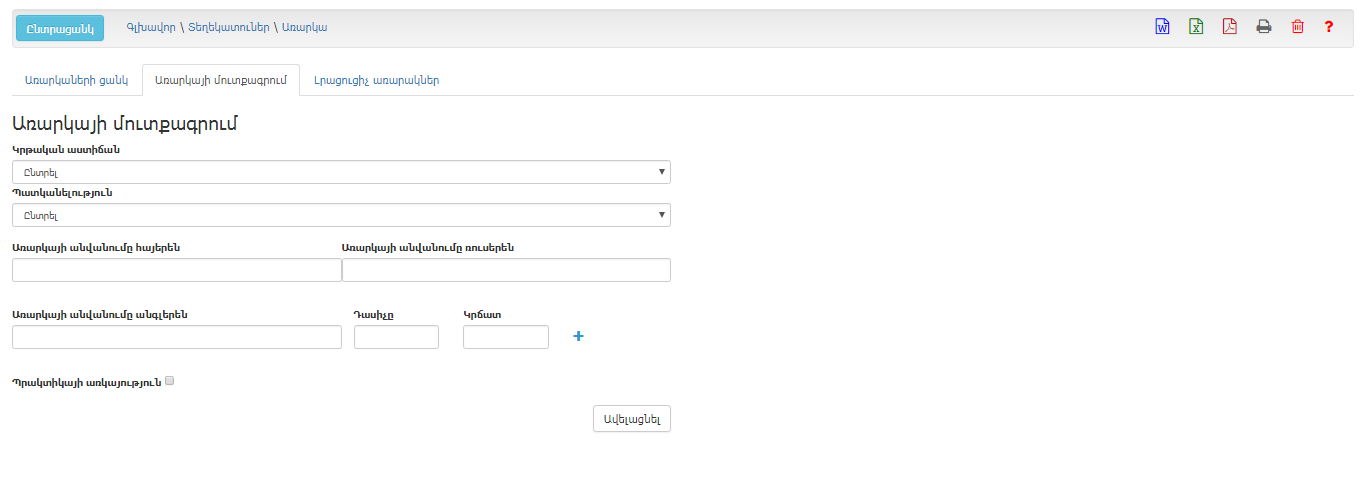Export the page to Word document
Screen dimensions: 1361x484
tap(1162, 27)
